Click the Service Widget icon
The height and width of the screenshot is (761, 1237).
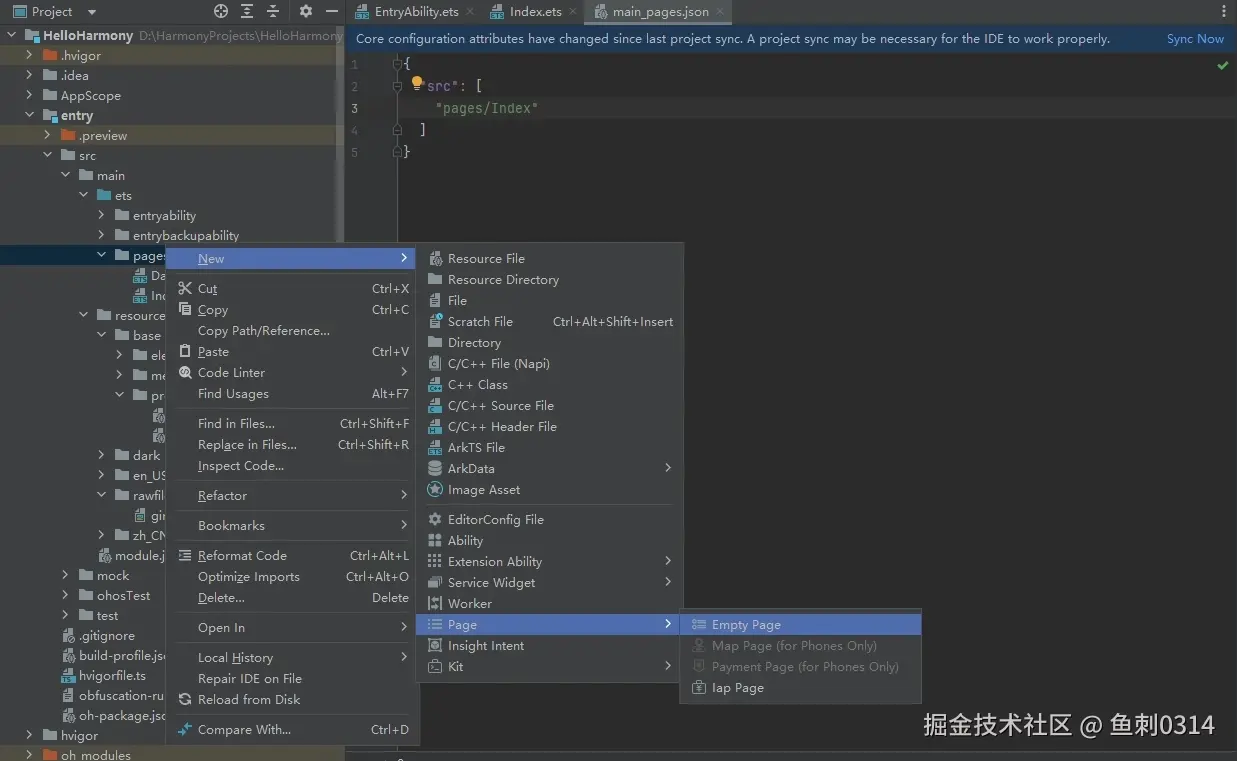435,582
